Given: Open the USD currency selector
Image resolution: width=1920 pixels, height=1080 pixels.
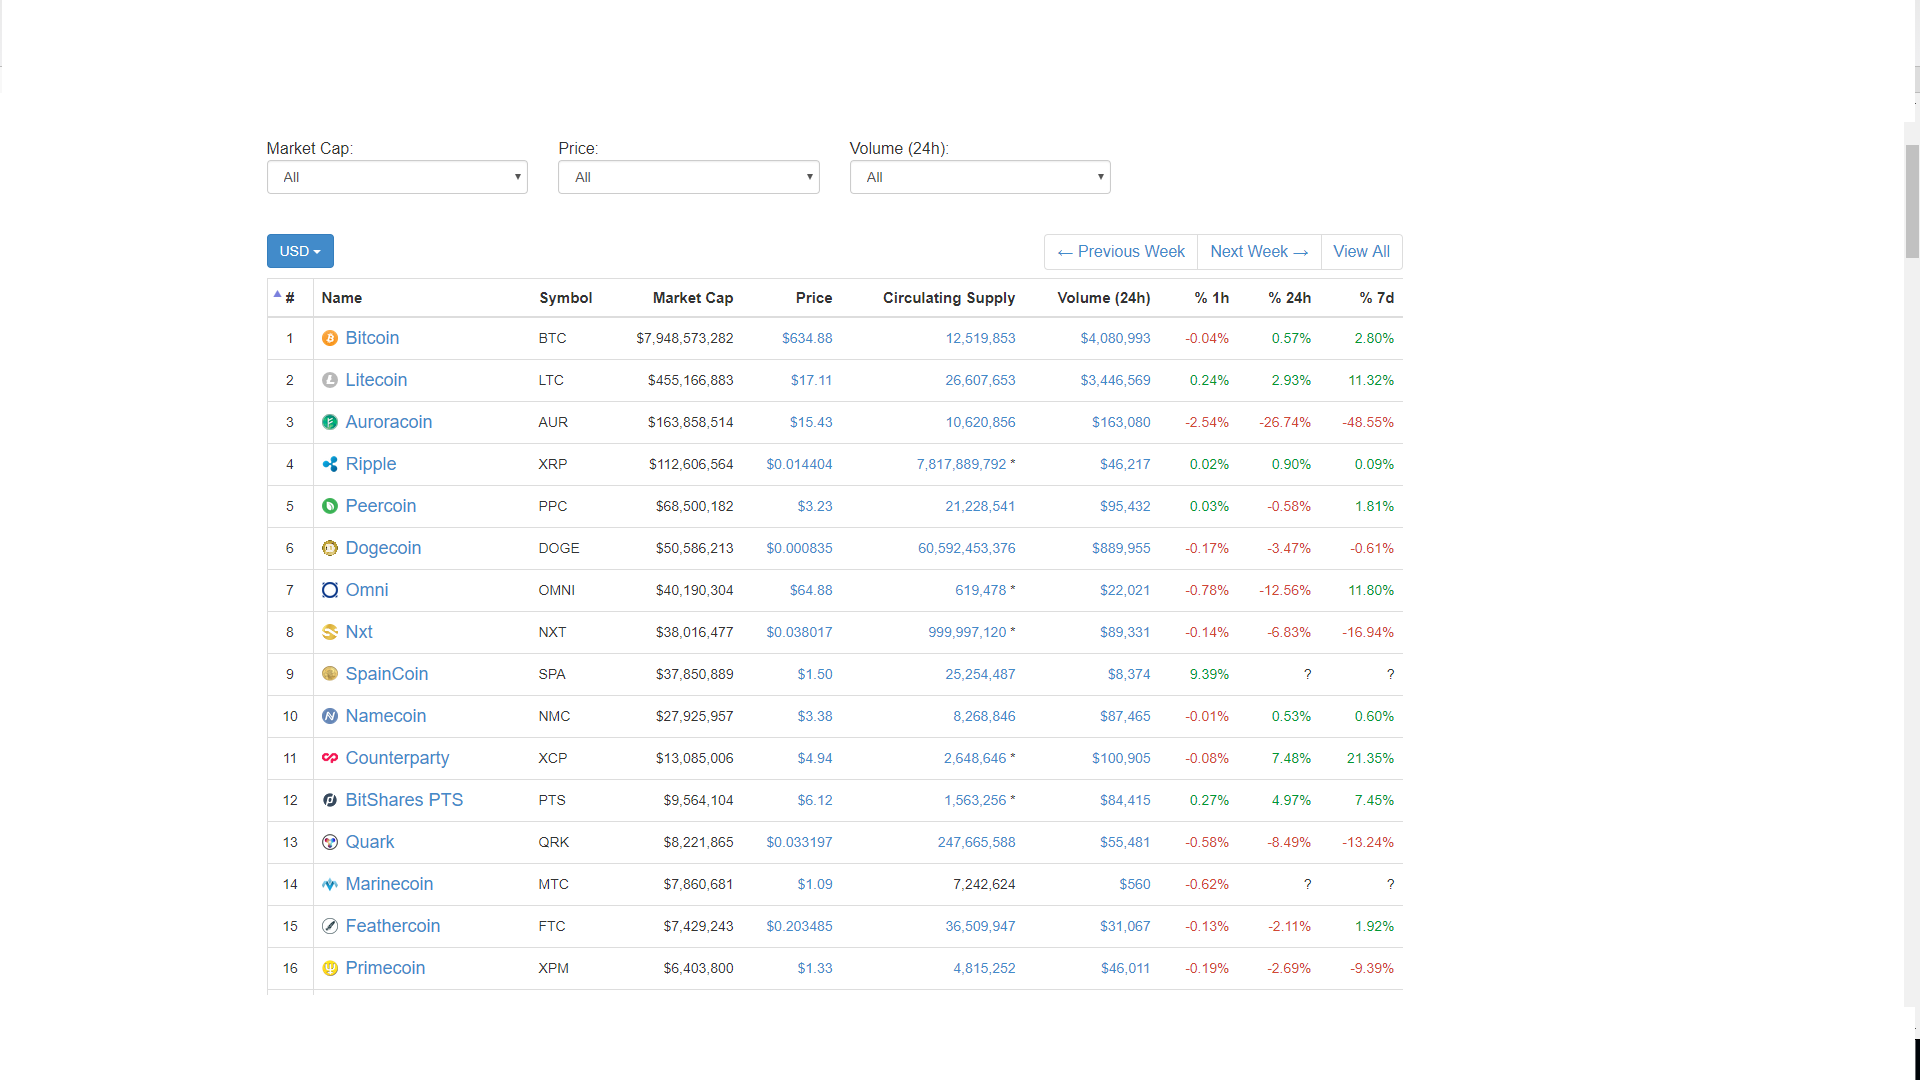Looking at the screenshot, I should pos(300,251).
